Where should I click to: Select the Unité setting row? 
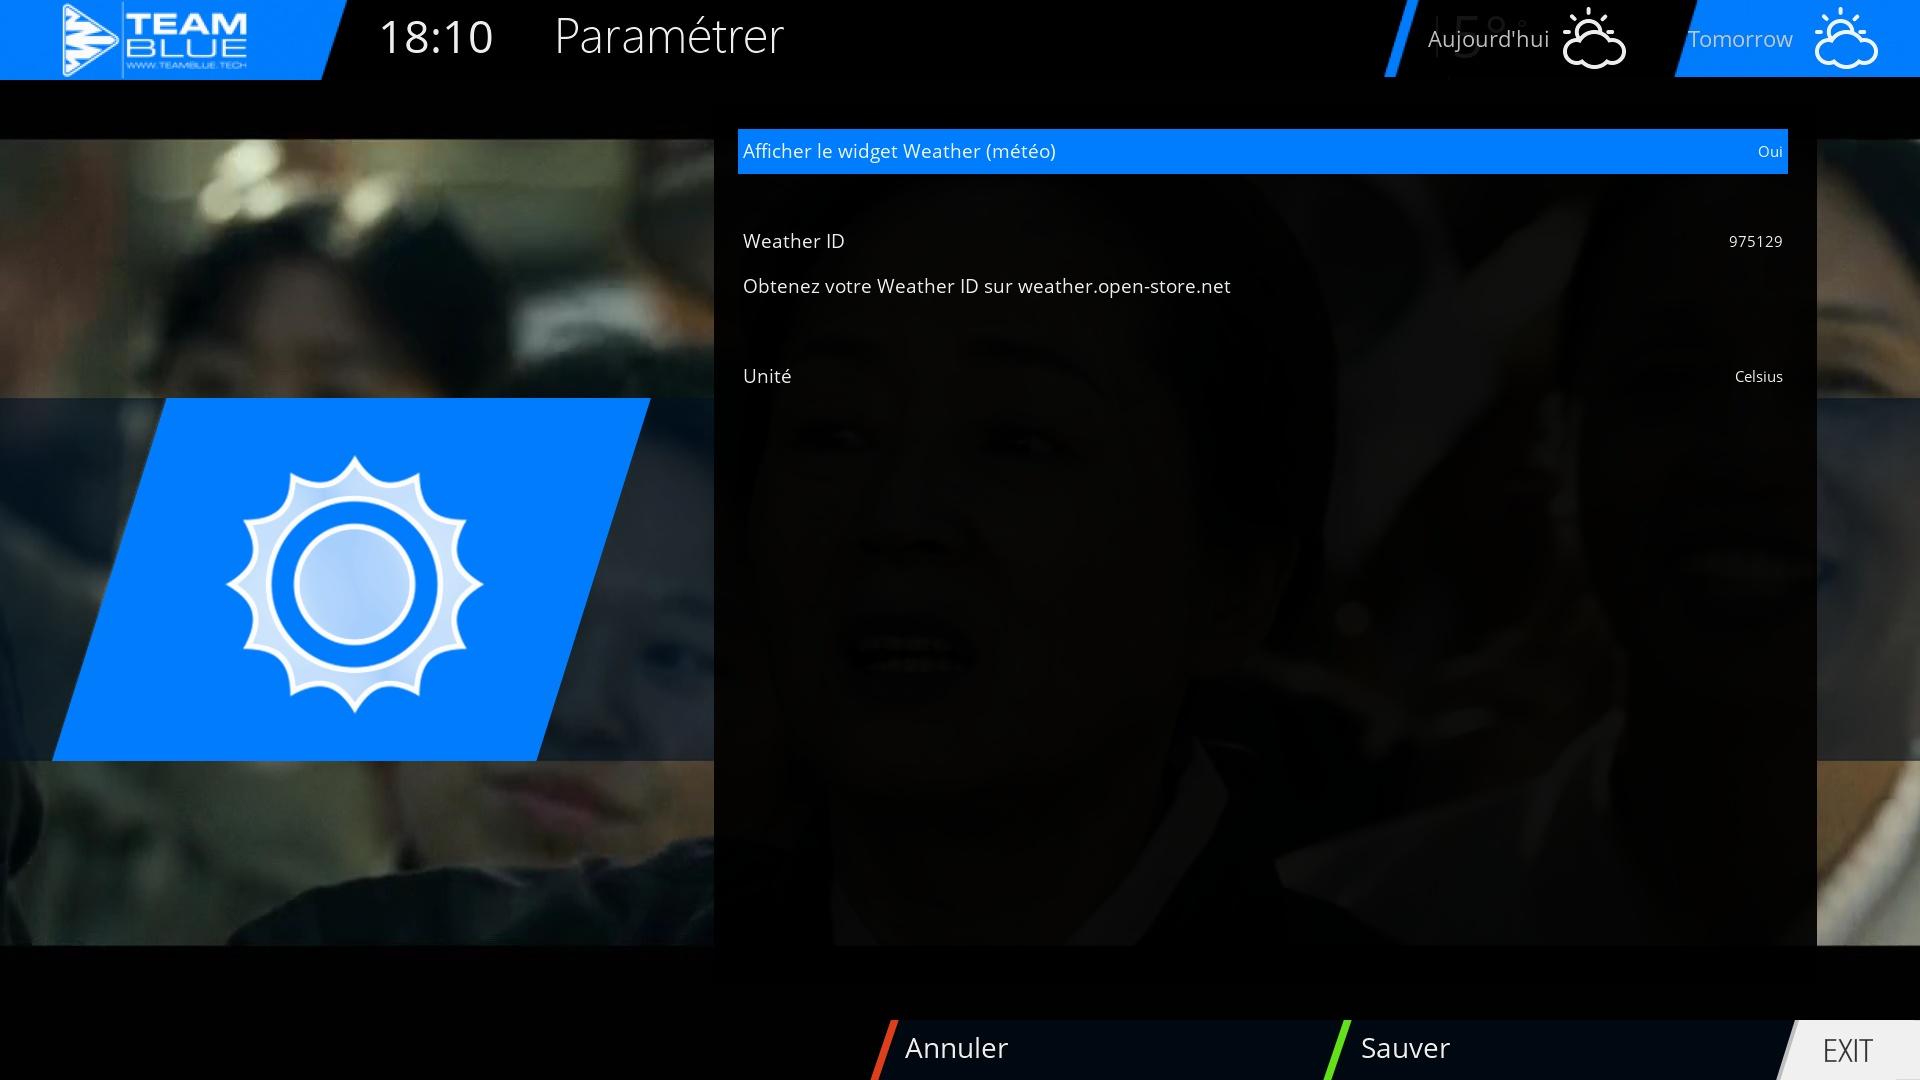pyautogui.click(x=767, y=377)
